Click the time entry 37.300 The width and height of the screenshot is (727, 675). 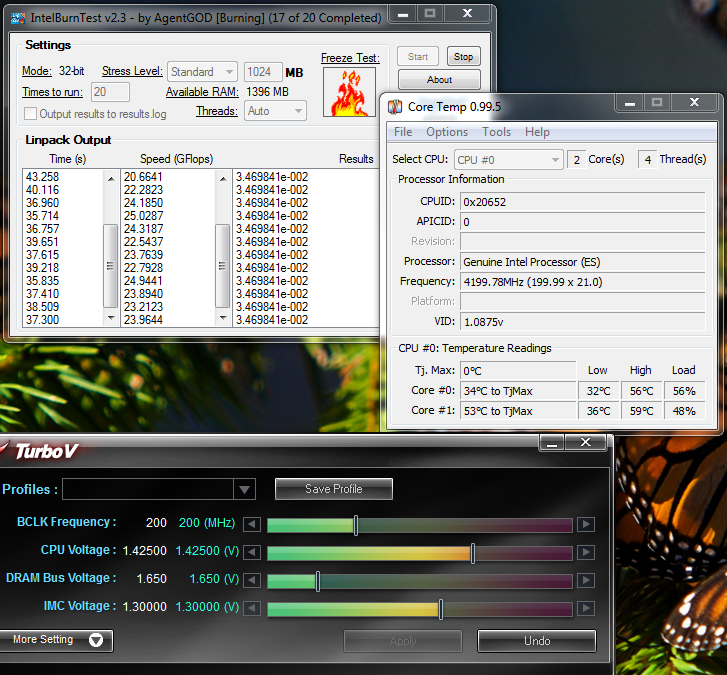pos(42,319)
